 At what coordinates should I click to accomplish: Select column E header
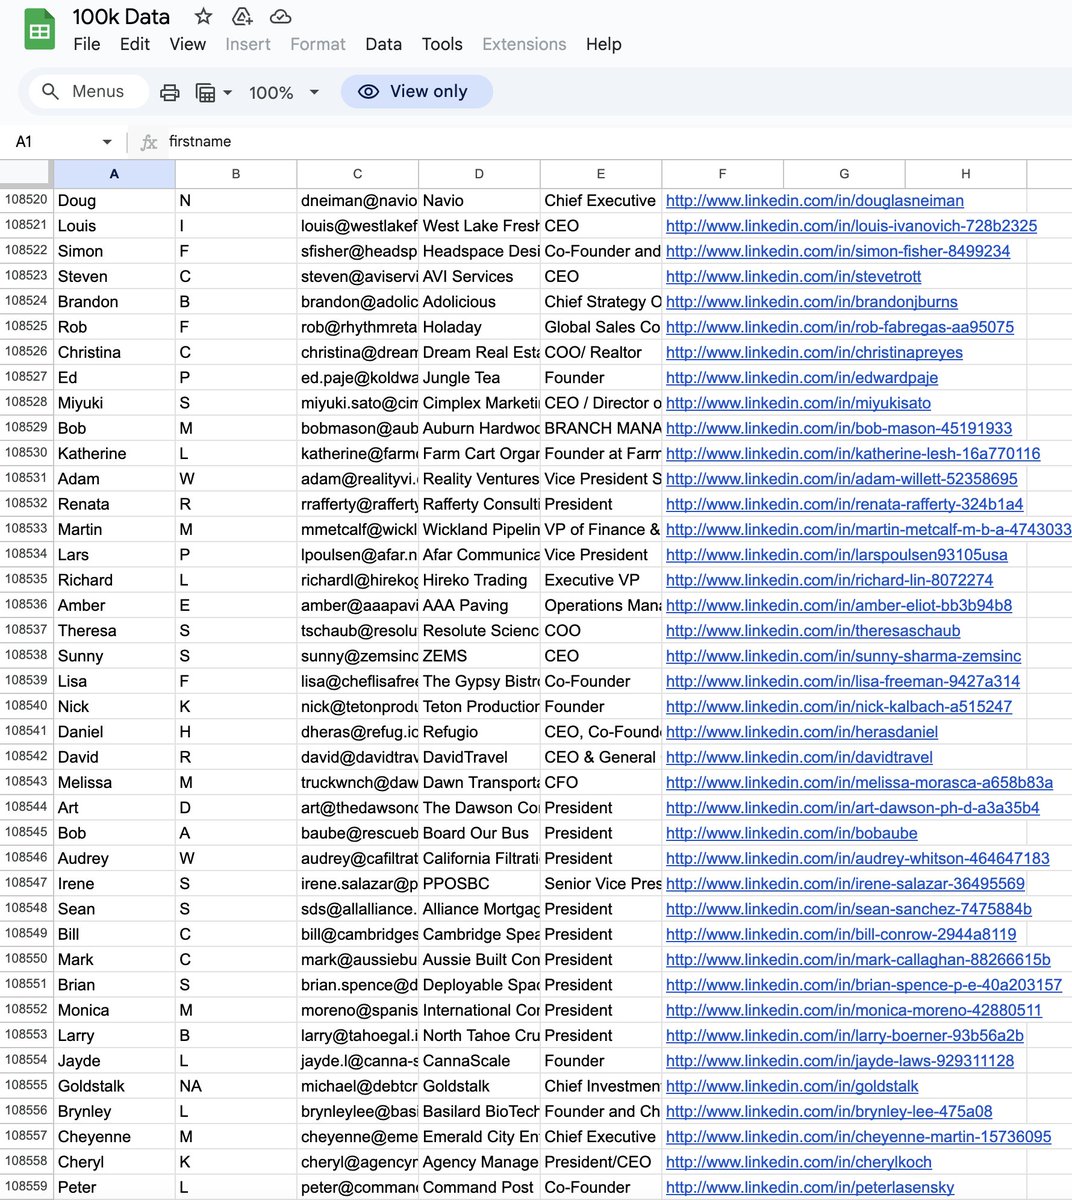click(x=601, y=174)
